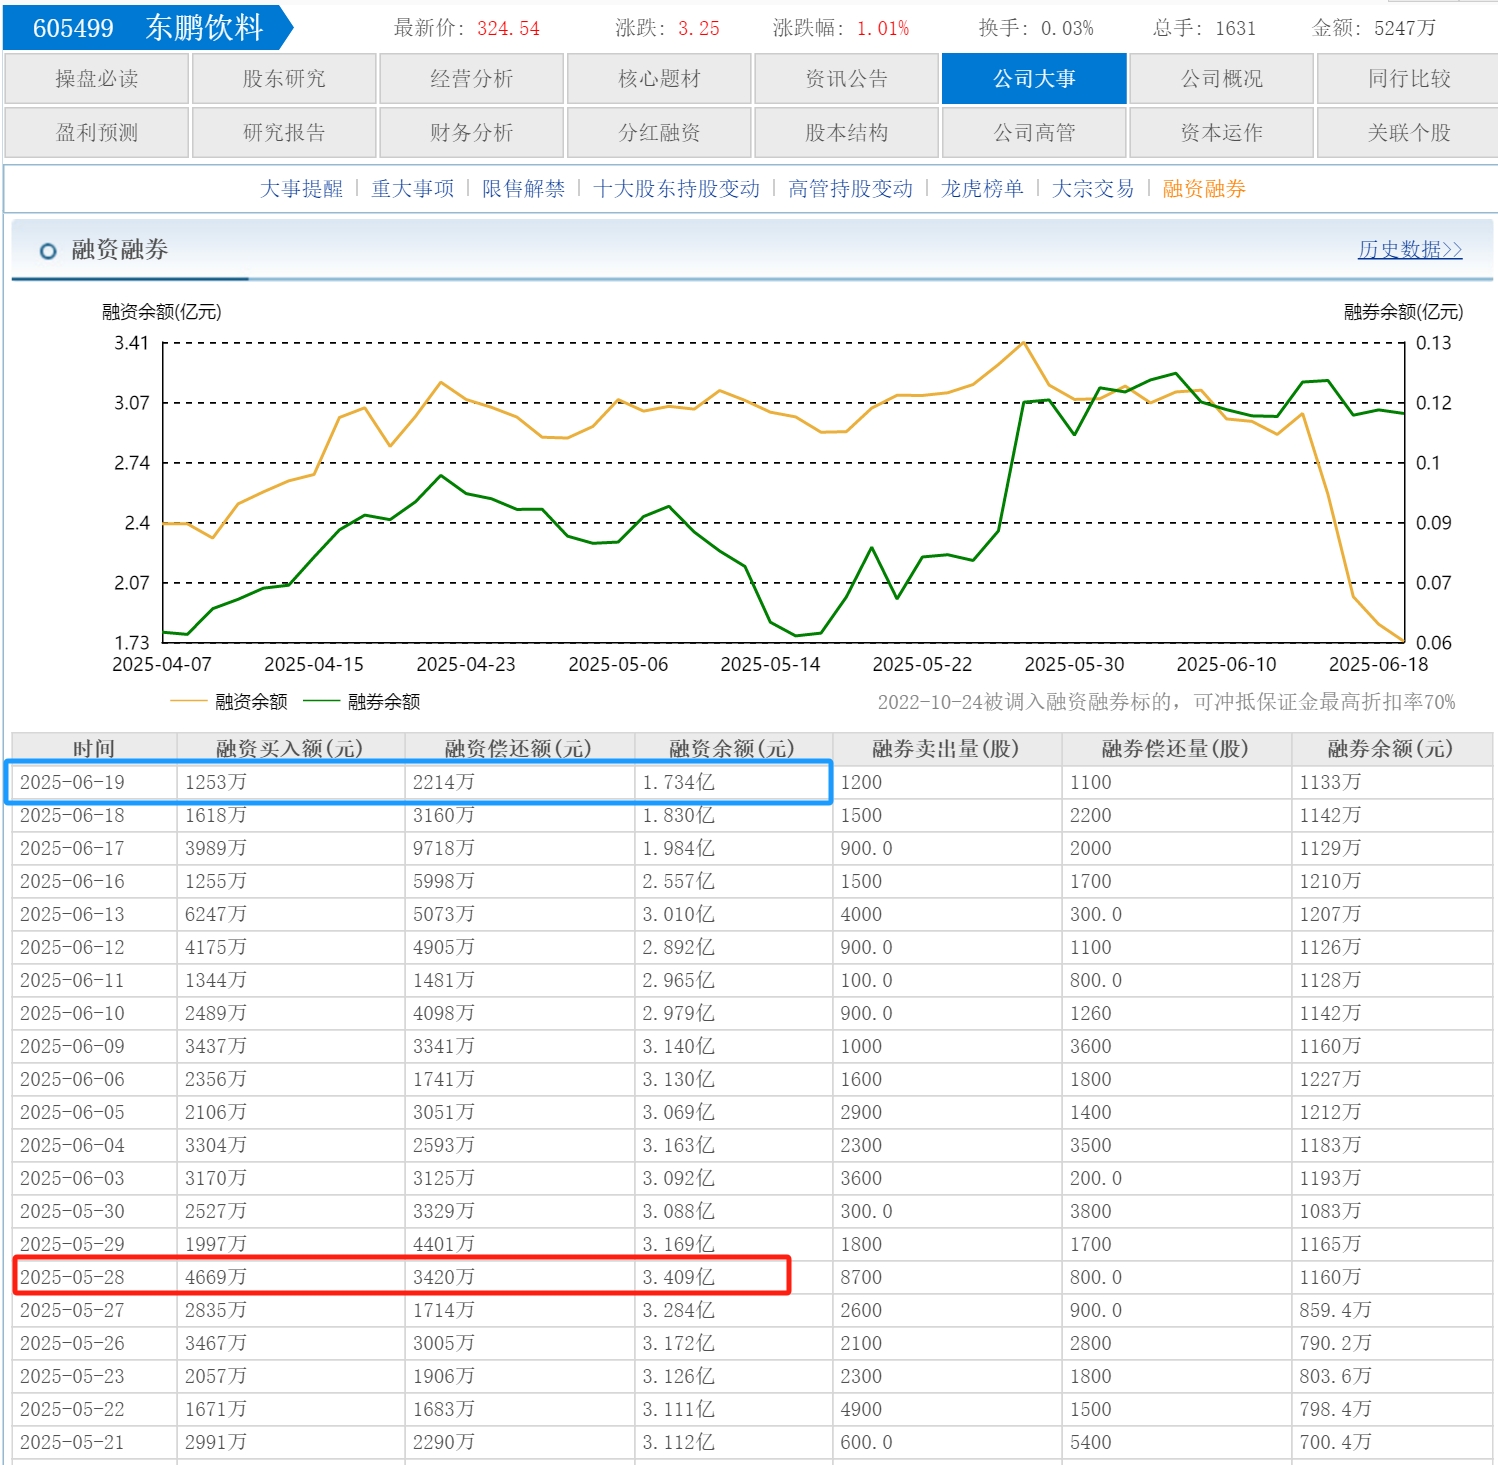
Task: Click the 融资偿还额(元) column header
Action: [x=519, y=749]
